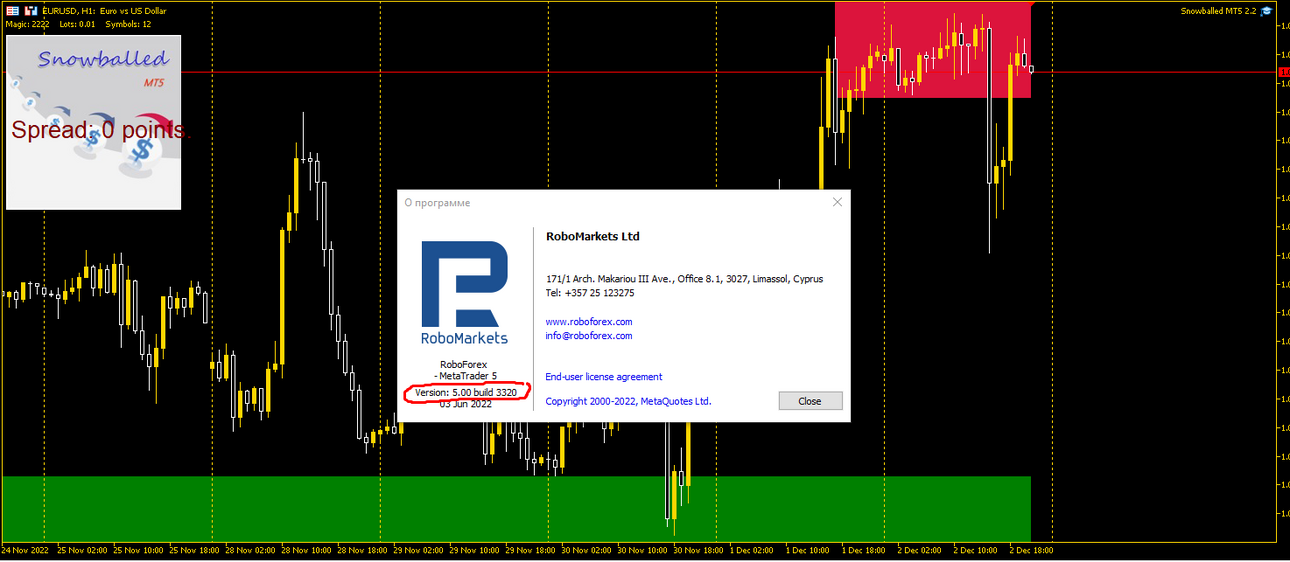Click the '03 Jun 2022' build date
1290x562 pixels.
pyautogui.click(x=466, y=404)
